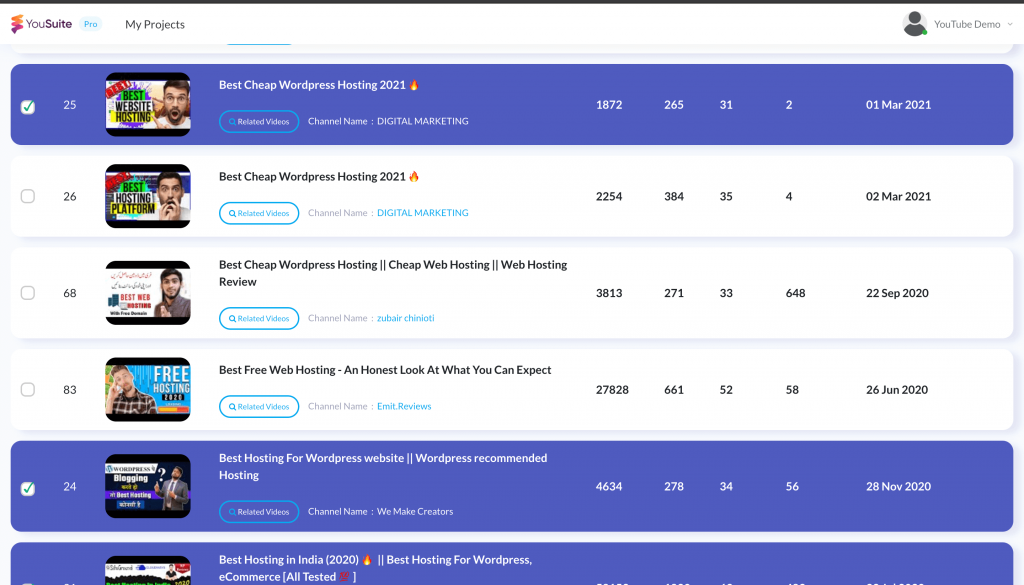Uncheck the checkbox for video row 25
This screenshot has width=1024, height=585.
pos(28,106)
